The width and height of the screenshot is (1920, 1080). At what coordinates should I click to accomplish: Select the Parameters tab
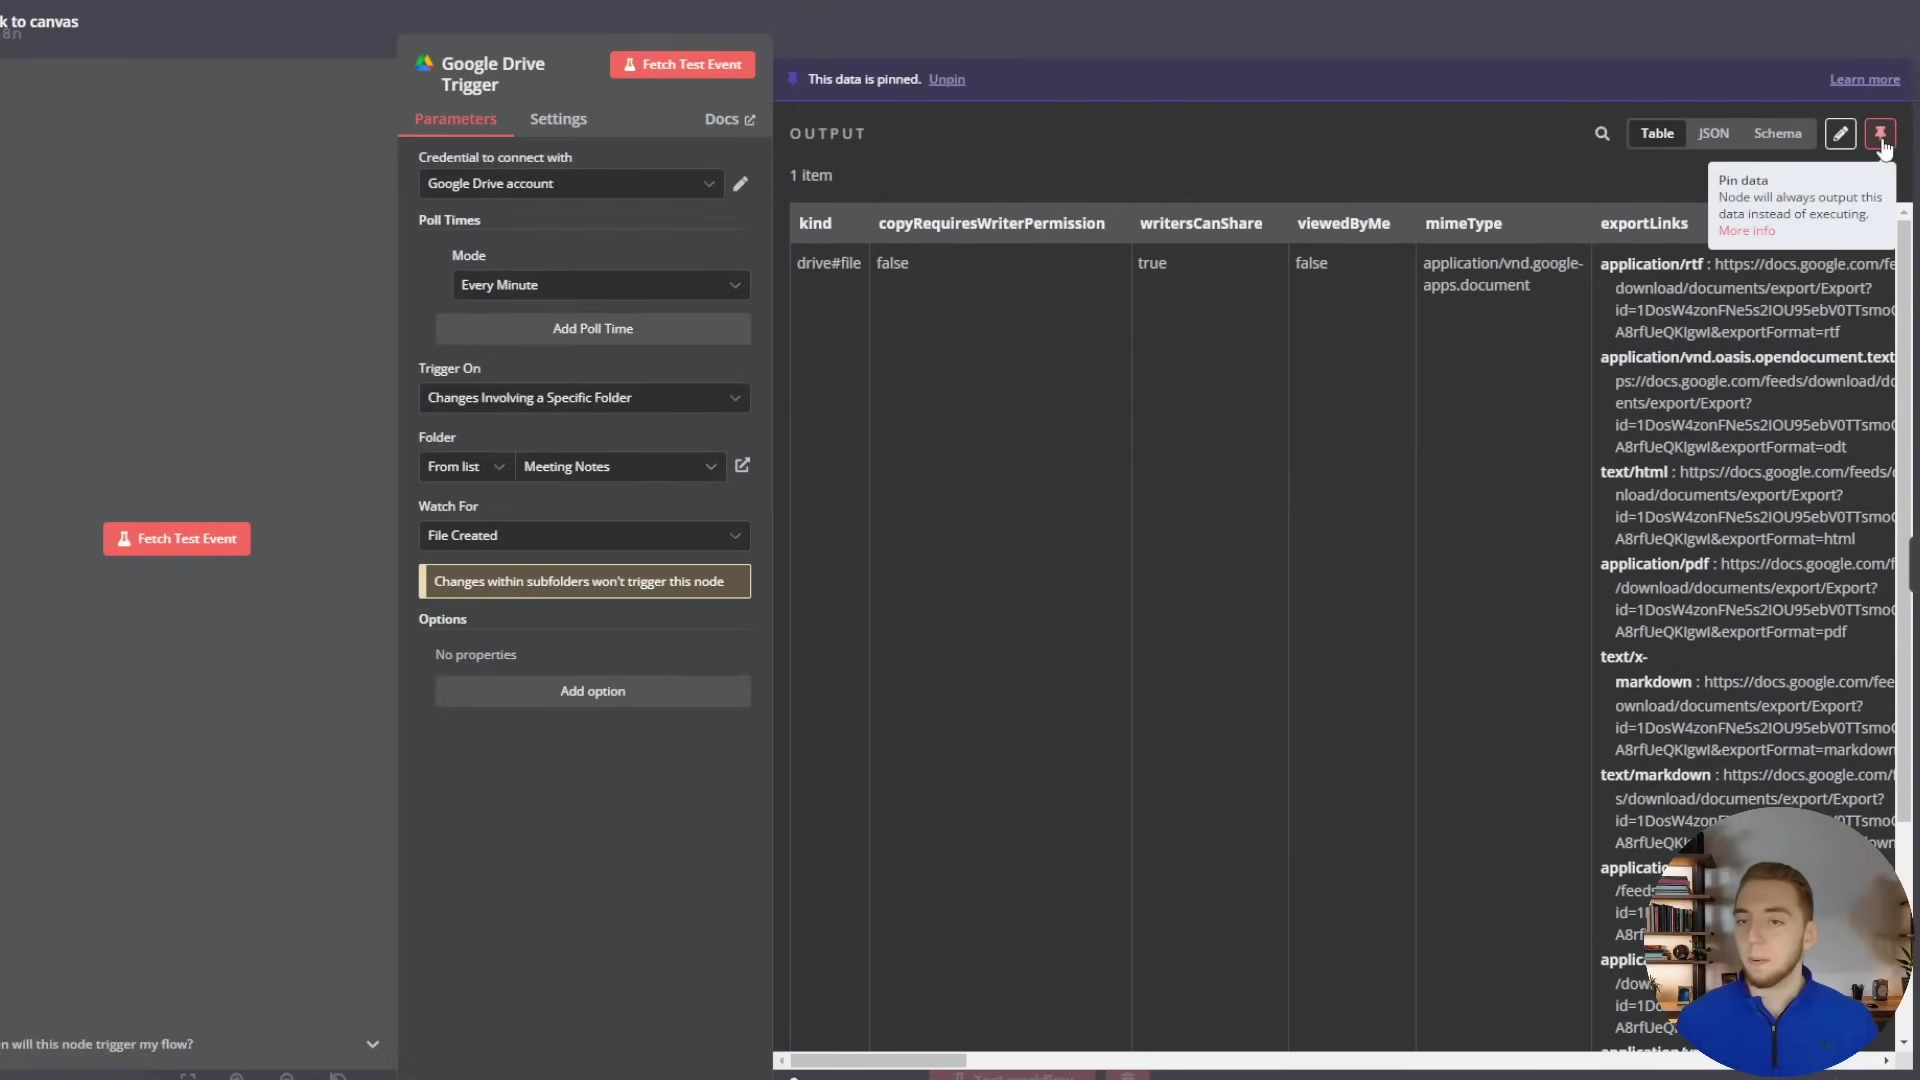coord(455,119)
